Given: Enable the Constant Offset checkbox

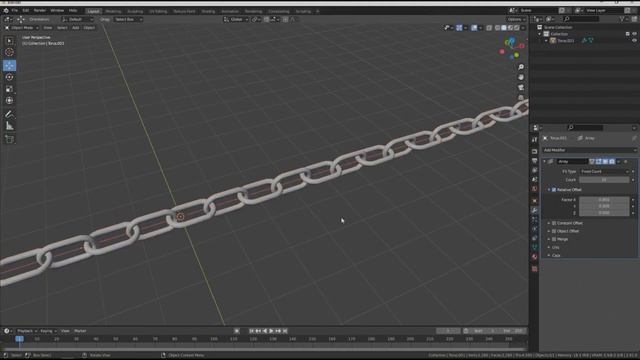Looking at the screenshot, I should pyautogui.click(x=554, y=223).
